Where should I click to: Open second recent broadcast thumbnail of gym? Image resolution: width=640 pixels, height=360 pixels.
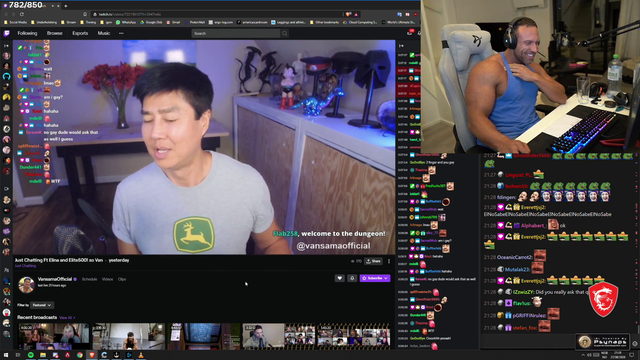[x=129, y=336]
